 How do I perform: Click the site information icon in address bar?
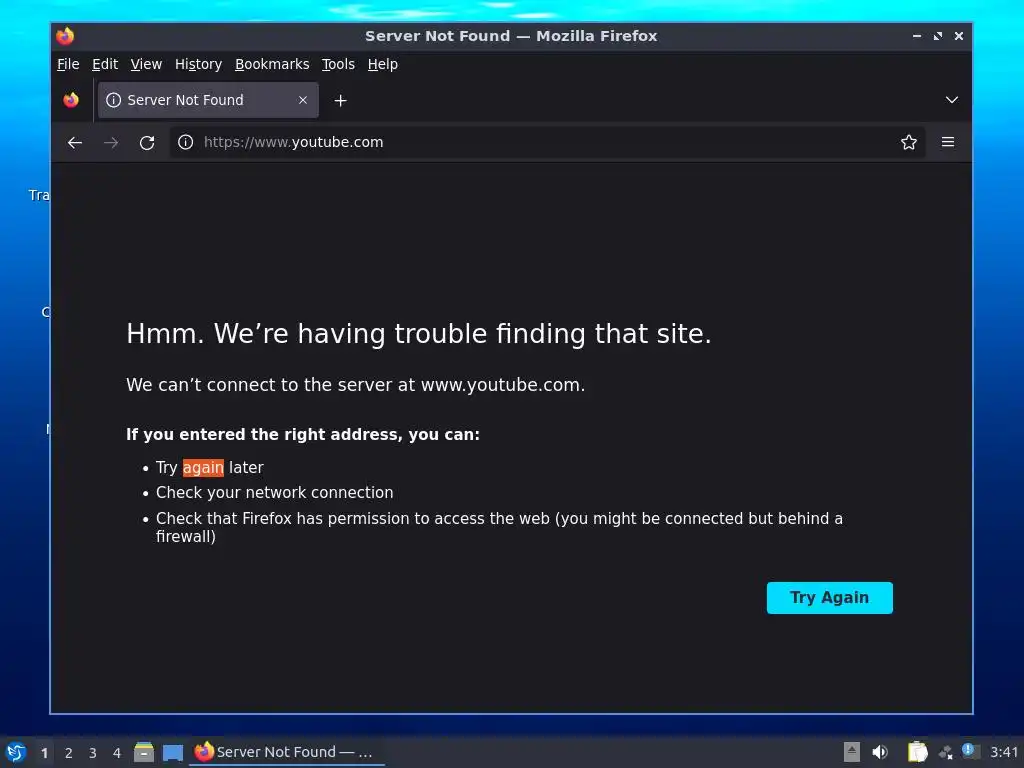185,142
